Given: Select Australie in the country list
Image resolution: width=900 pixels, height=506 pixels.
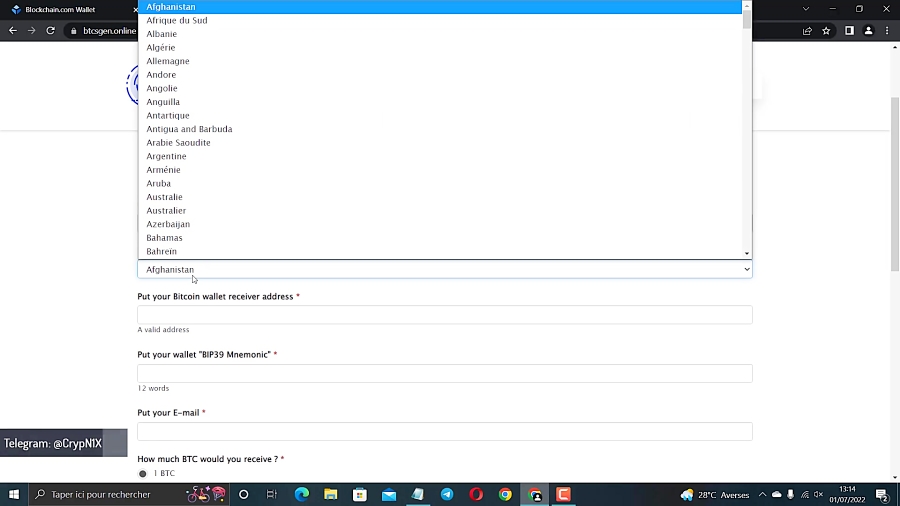Looking at the screenshot, I should [164, 197].
